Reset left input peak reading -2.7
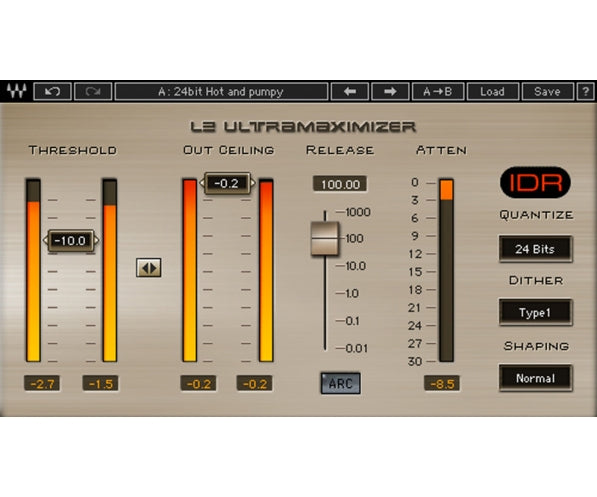The height and width of the screenshot is (497, 597). point(42,383)
